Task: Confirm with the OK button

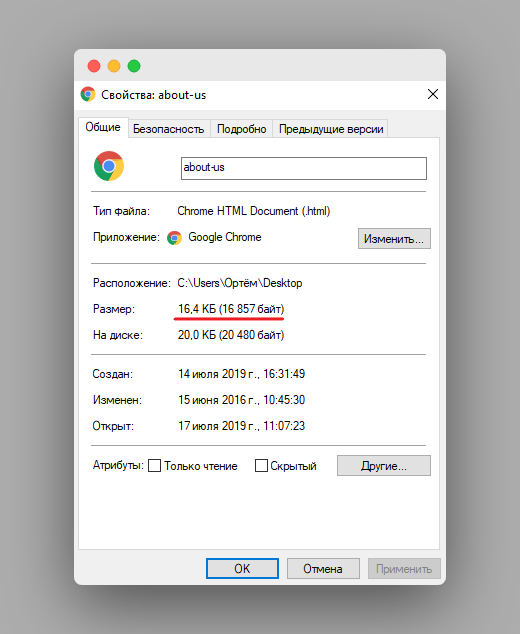Action: [242, 568]
